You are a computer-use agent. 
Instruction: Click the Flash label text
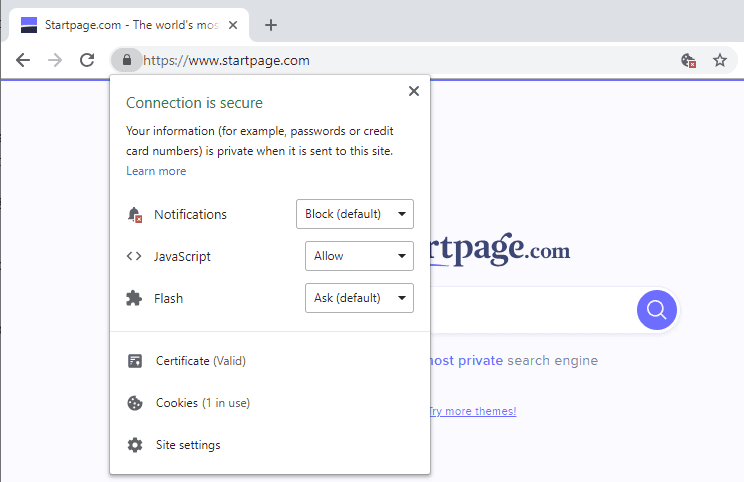pyautogui.click(x=168, y=298)
